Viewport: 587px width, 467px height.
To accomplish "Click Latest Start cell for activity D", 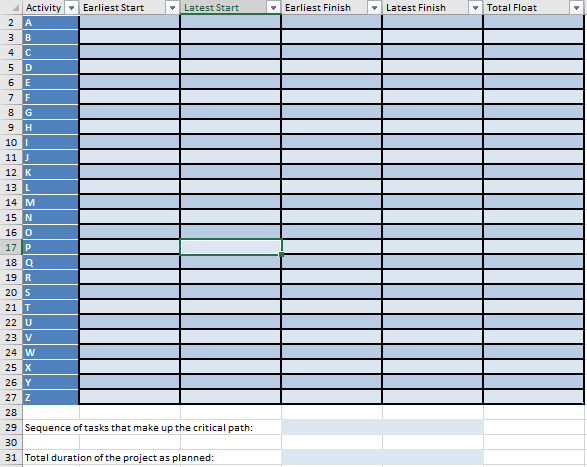I will click(231, 67).
